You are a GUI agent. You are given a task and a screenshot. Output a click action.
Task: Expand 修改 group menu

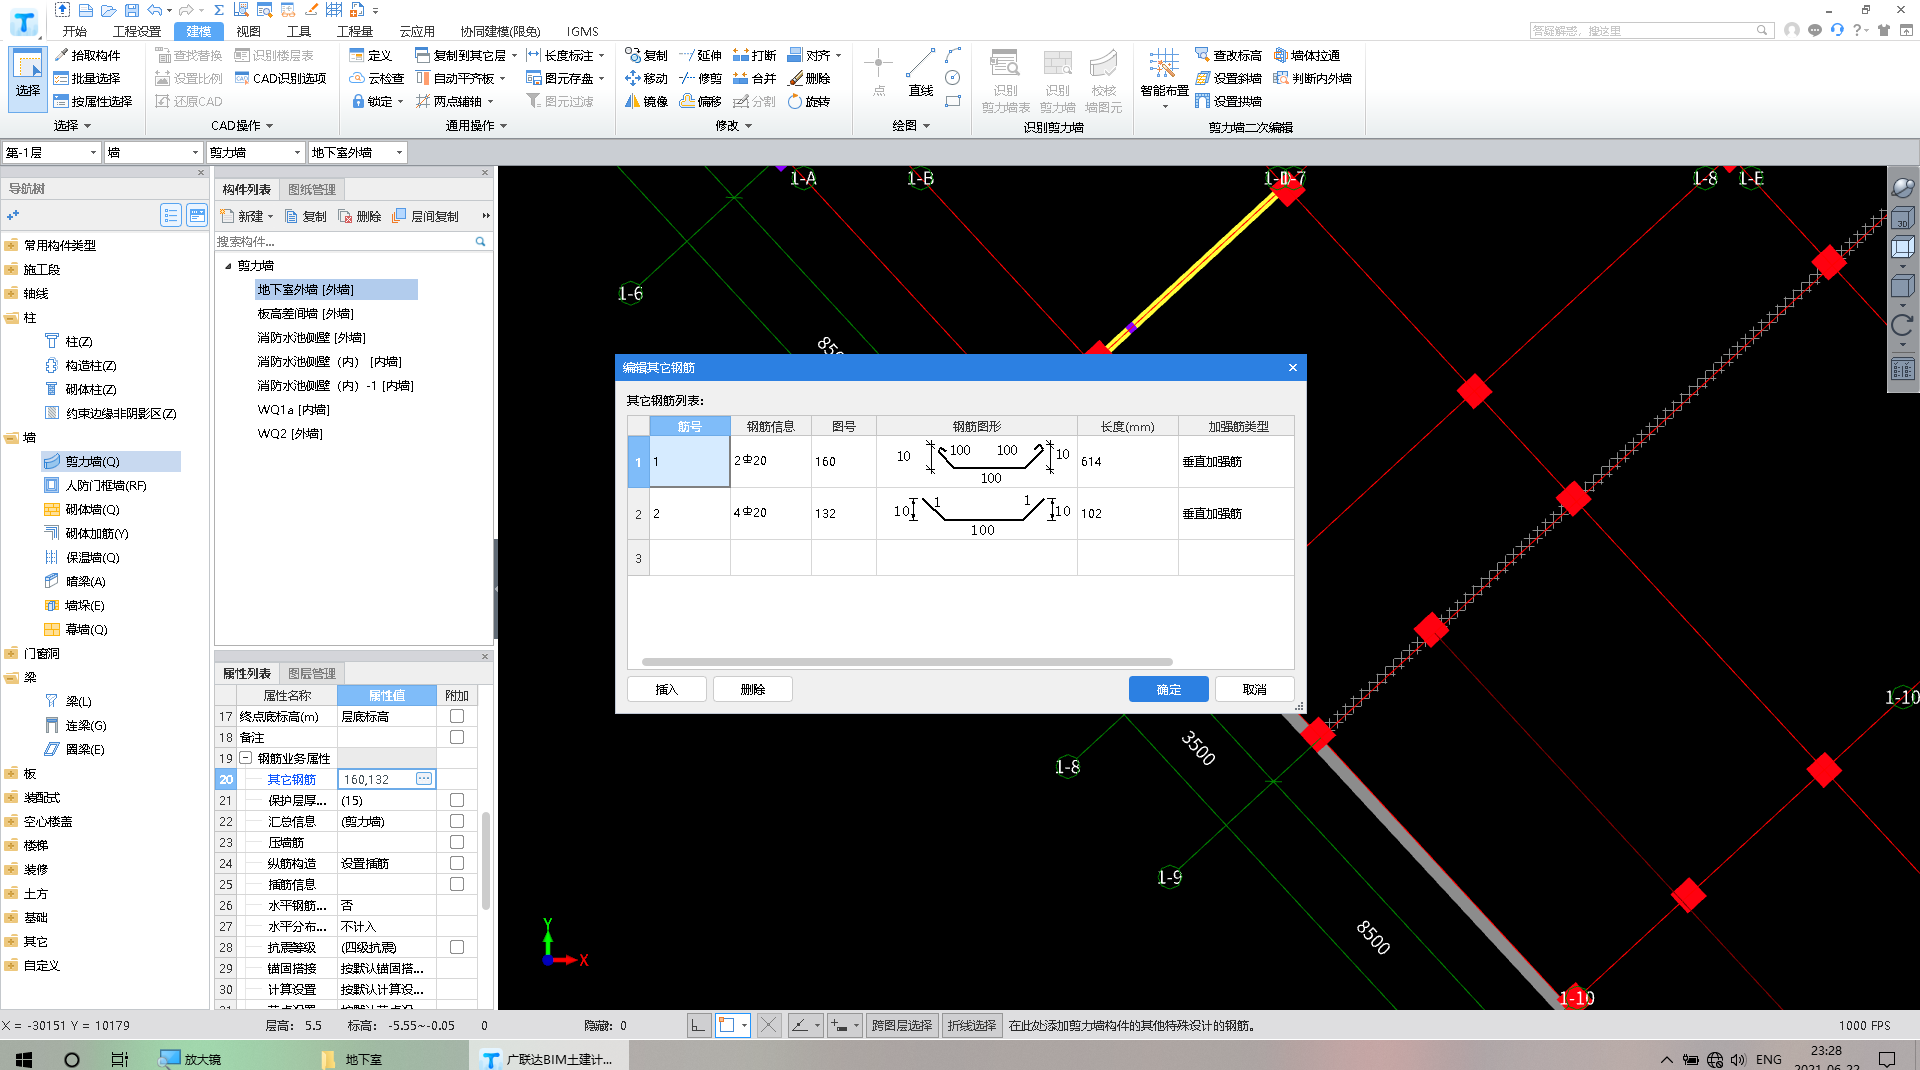(x=733, y=125)
